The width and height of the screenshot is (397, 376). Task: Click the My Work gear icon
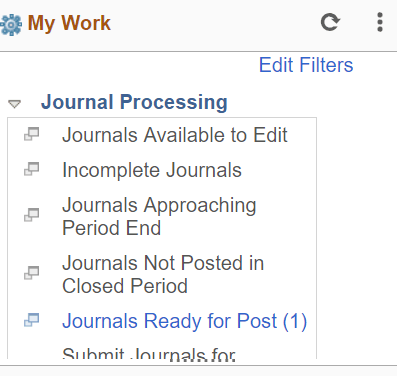point(11,25)
